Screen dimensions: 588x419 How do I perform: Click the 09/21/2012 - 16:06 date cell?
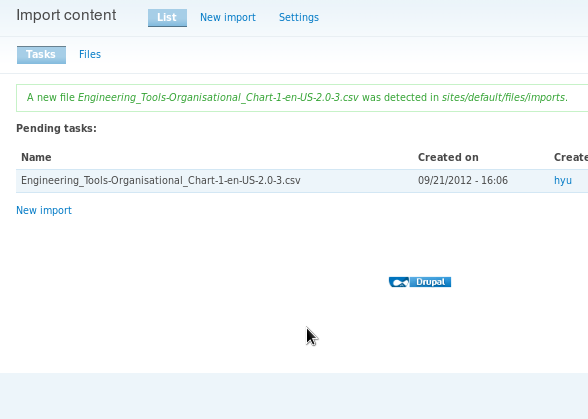click(x=463, y=180)
